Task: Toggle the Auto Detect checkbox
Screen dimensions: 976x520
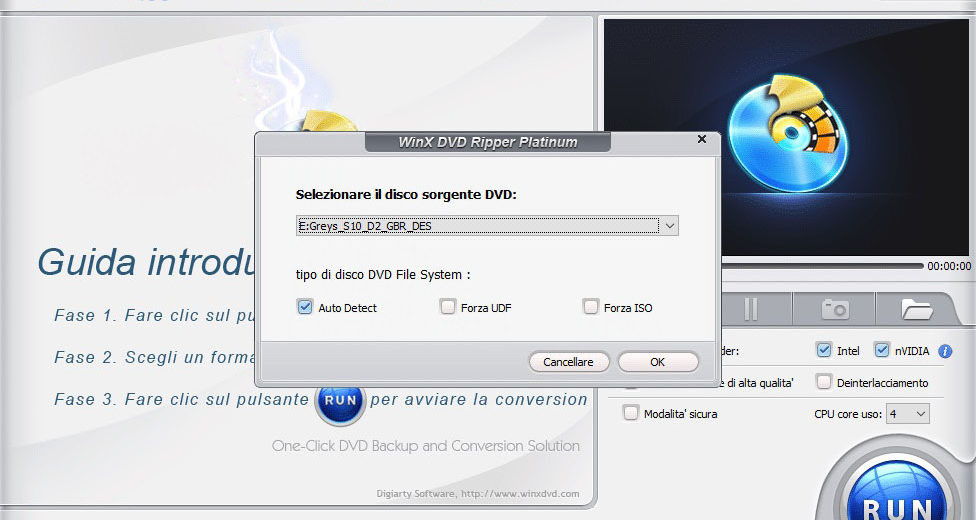Action: tap(305, 307)
